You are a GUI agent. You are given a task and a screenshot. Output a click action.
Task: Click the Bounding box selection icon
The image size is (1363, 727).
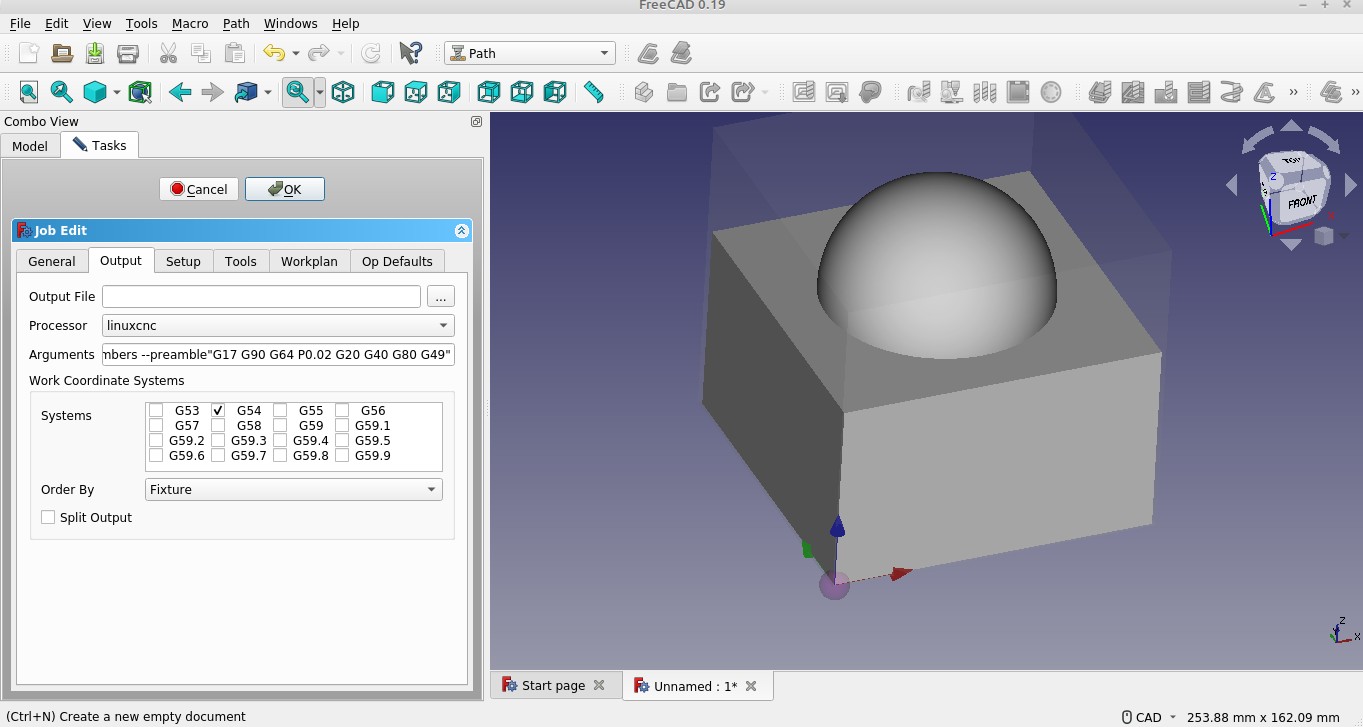pos(140,93)
